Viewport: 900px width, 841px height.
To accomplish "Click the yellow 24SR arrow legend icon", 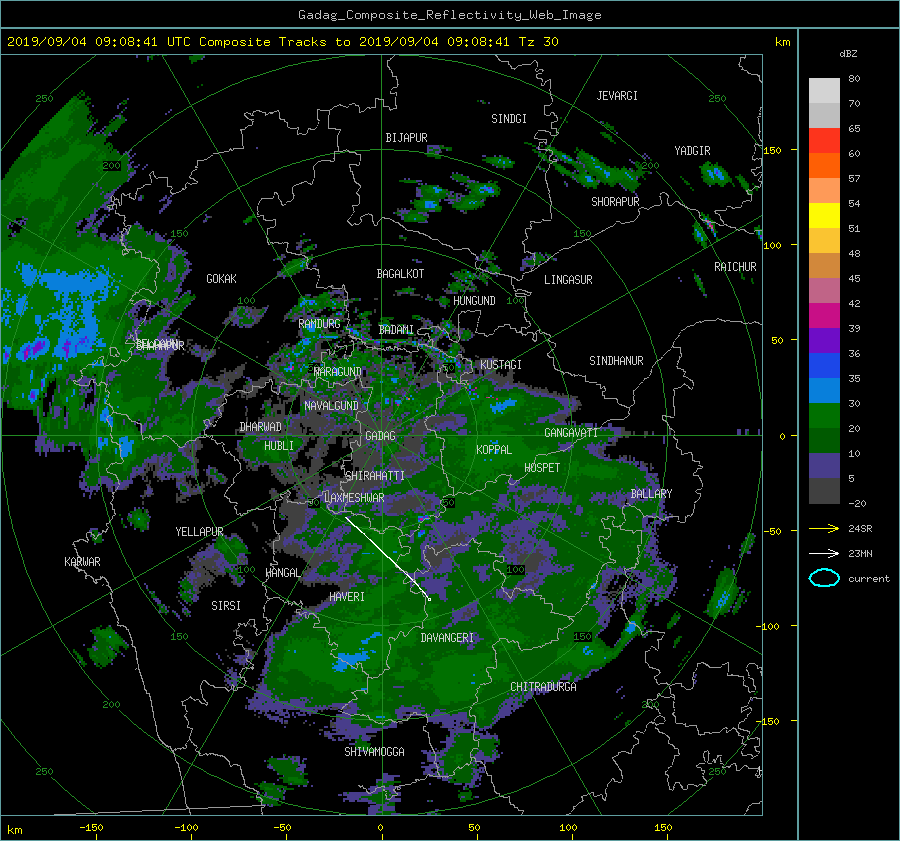I will pyautogui.click(x=824, y=528).
